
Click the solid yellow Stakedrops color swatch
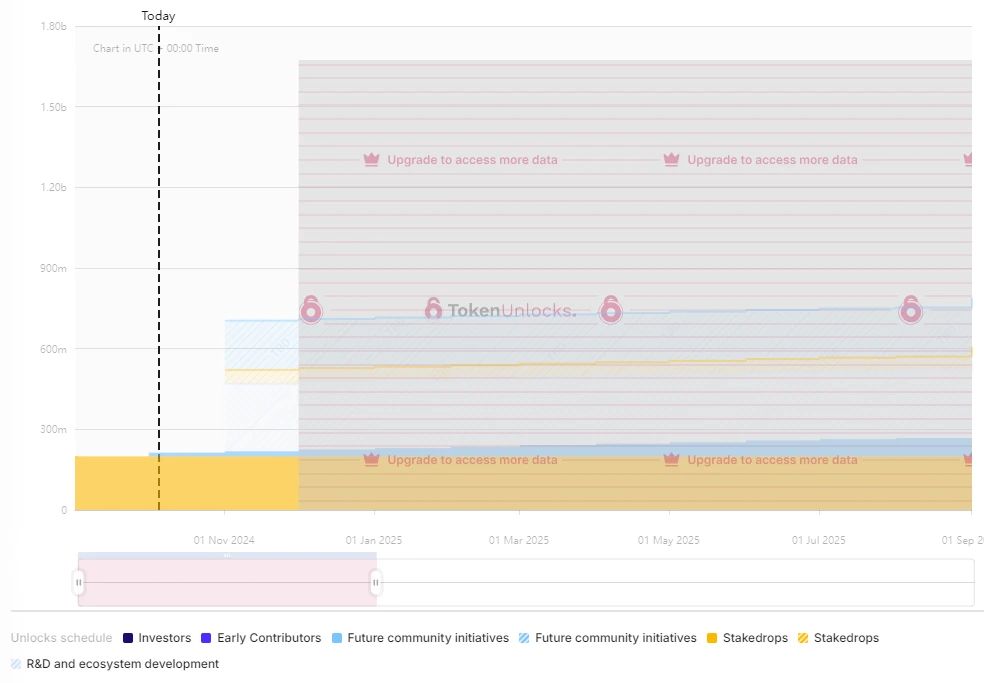coord(712,638)
